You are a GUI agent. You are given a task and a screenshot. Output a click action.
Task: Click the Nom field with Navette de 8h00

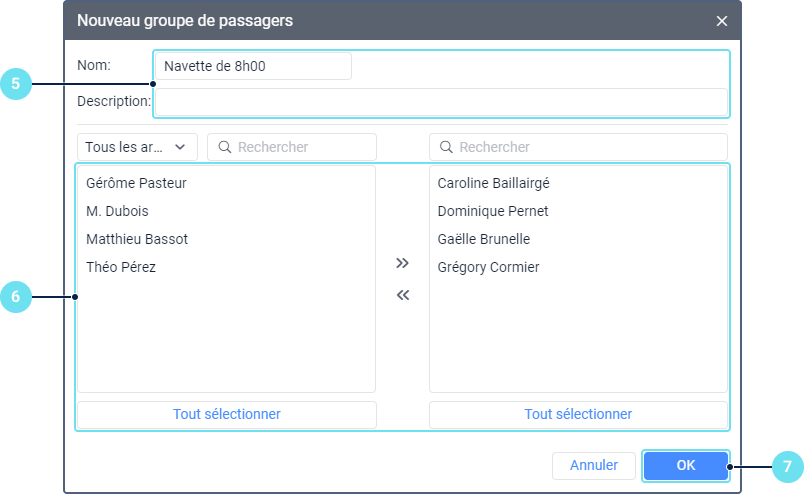pyautogui.click(x=253, y=66)
